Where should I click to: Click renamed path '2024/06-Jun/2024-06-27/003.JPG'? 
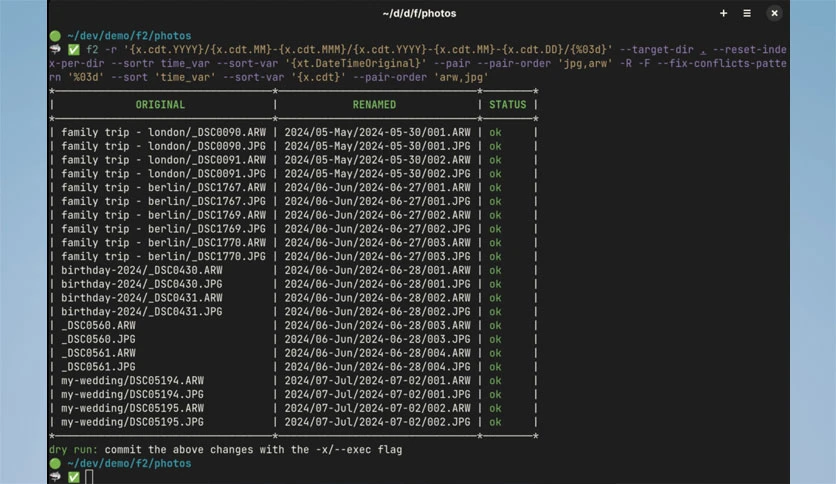[377, 256]
